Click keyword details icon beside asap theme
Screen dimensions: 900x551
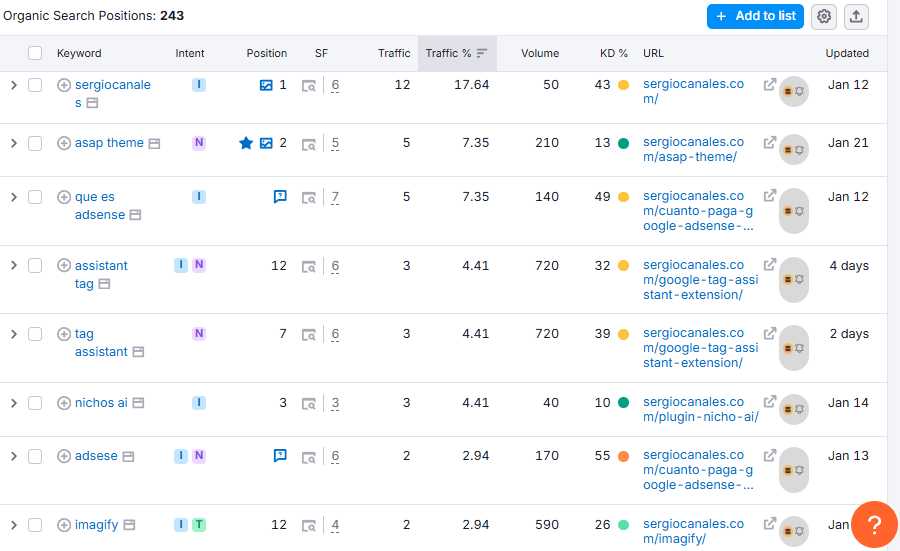pos(154,143)
